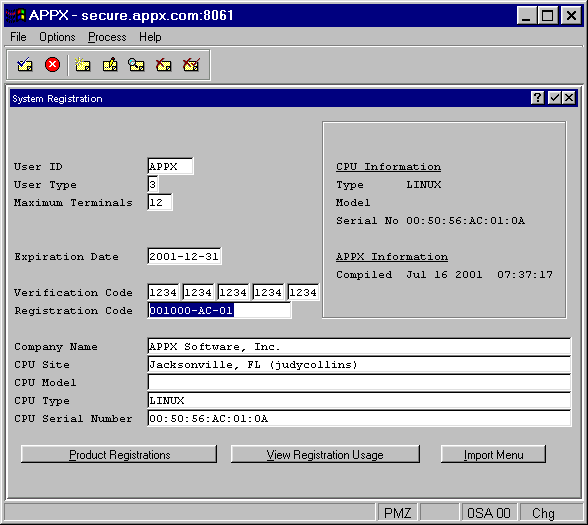Close the System Registration panel

[x=569, y=98]
